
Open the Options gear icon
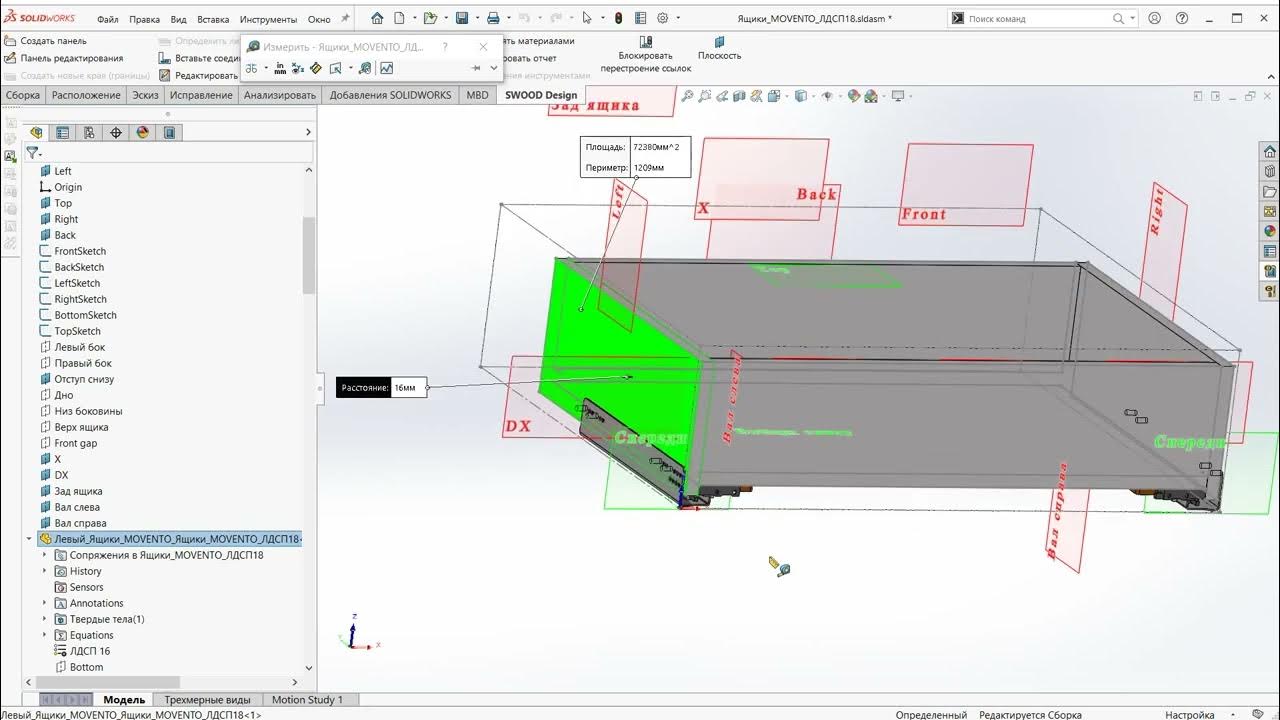[x=662, y=18]
